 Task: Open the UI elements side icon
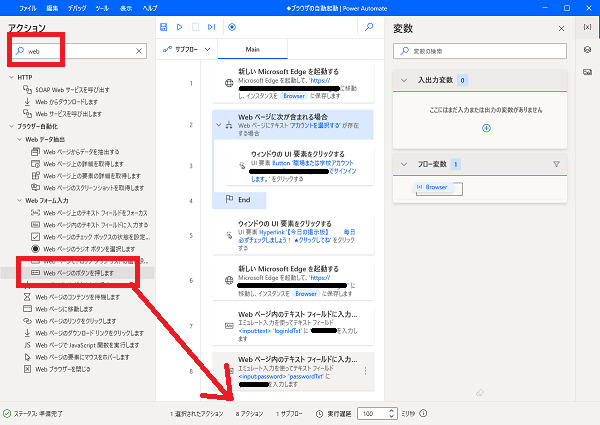tap(587, 50)
